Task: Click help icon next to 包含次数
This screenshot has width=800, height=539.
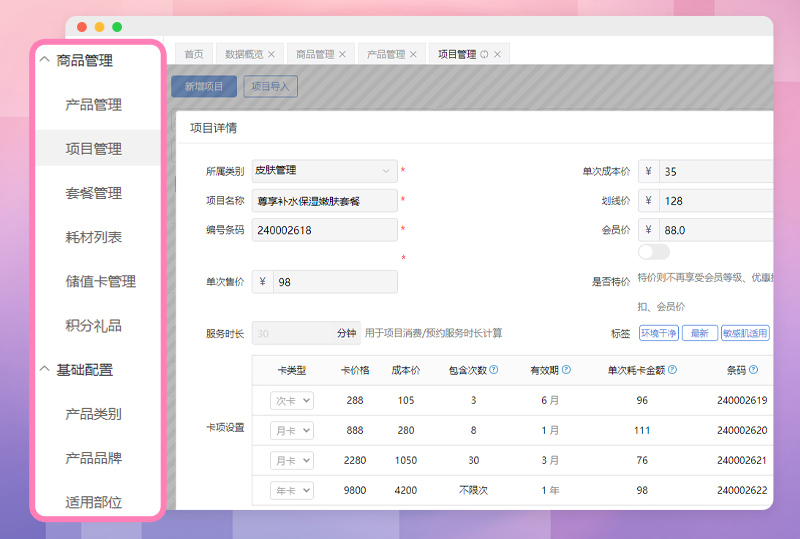Action: click(x=493, y=370)
